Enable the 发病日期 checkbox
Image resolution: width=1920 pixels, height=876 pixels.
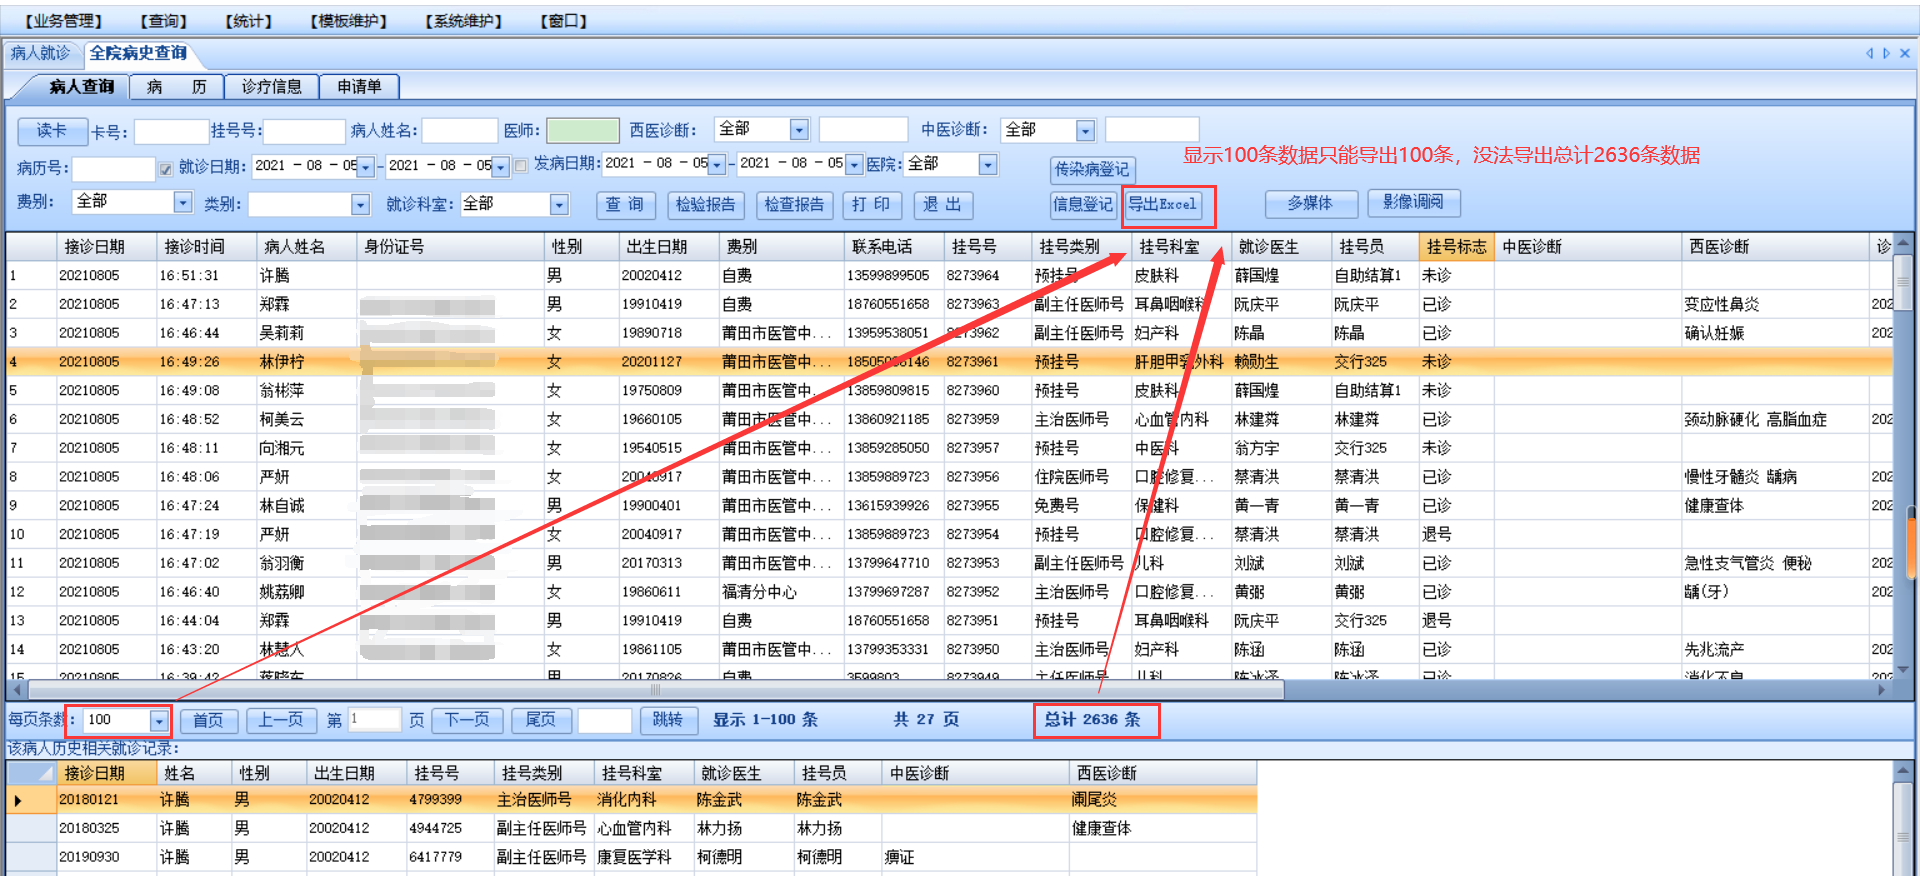coord(521,166)
